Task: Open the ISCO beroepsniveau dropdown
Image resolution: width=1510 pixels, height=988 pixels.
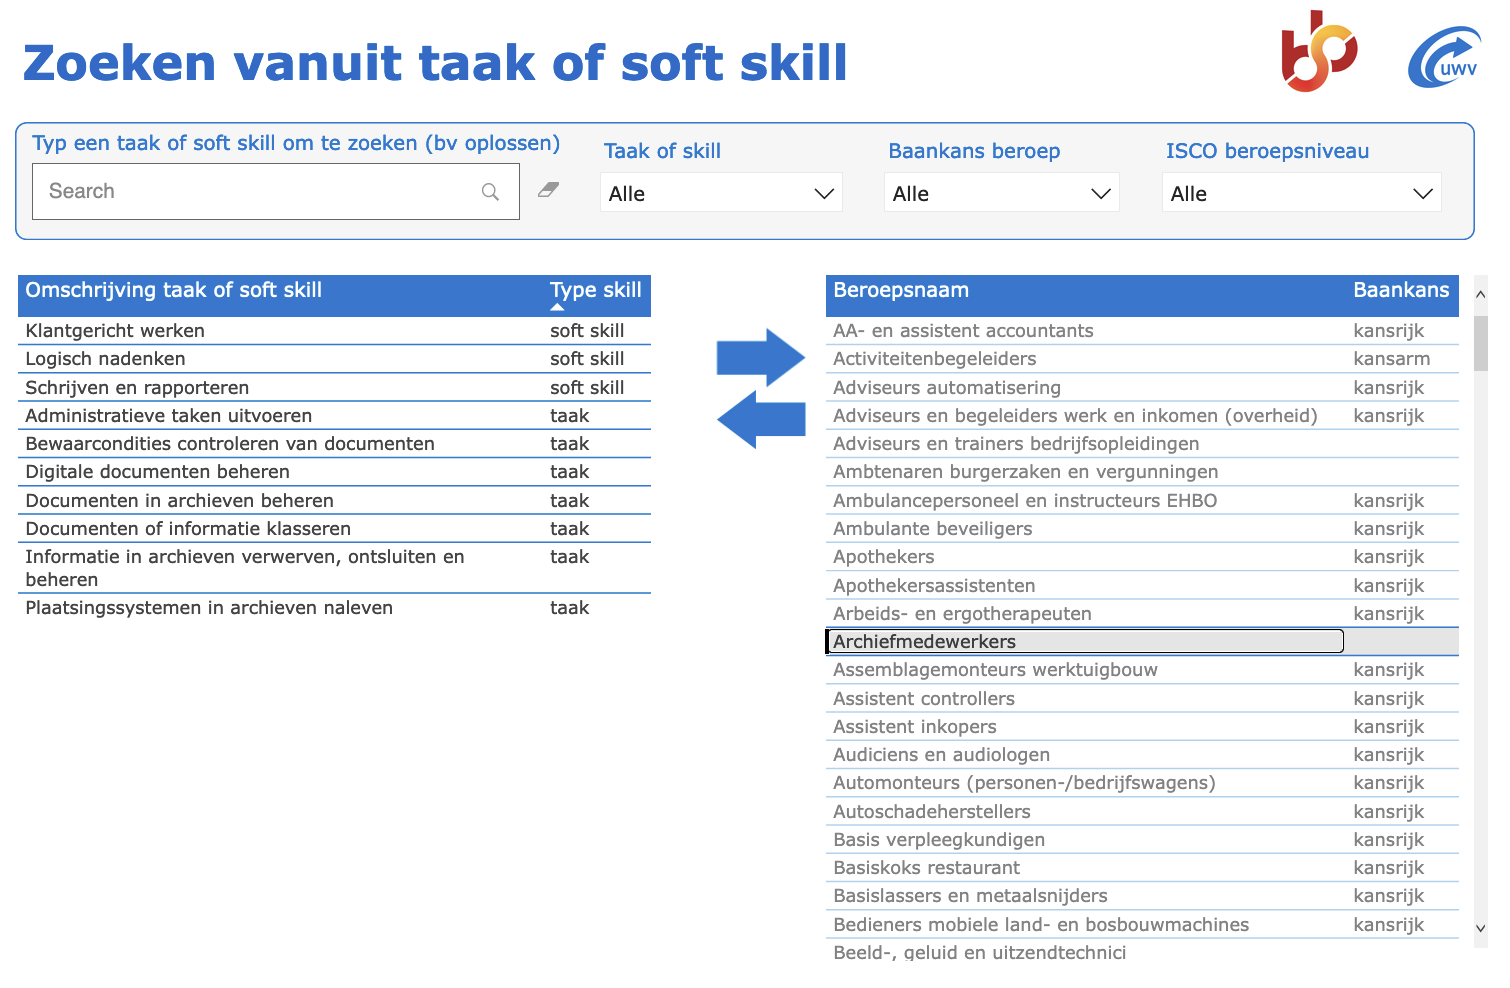Action: point(1301,193)
